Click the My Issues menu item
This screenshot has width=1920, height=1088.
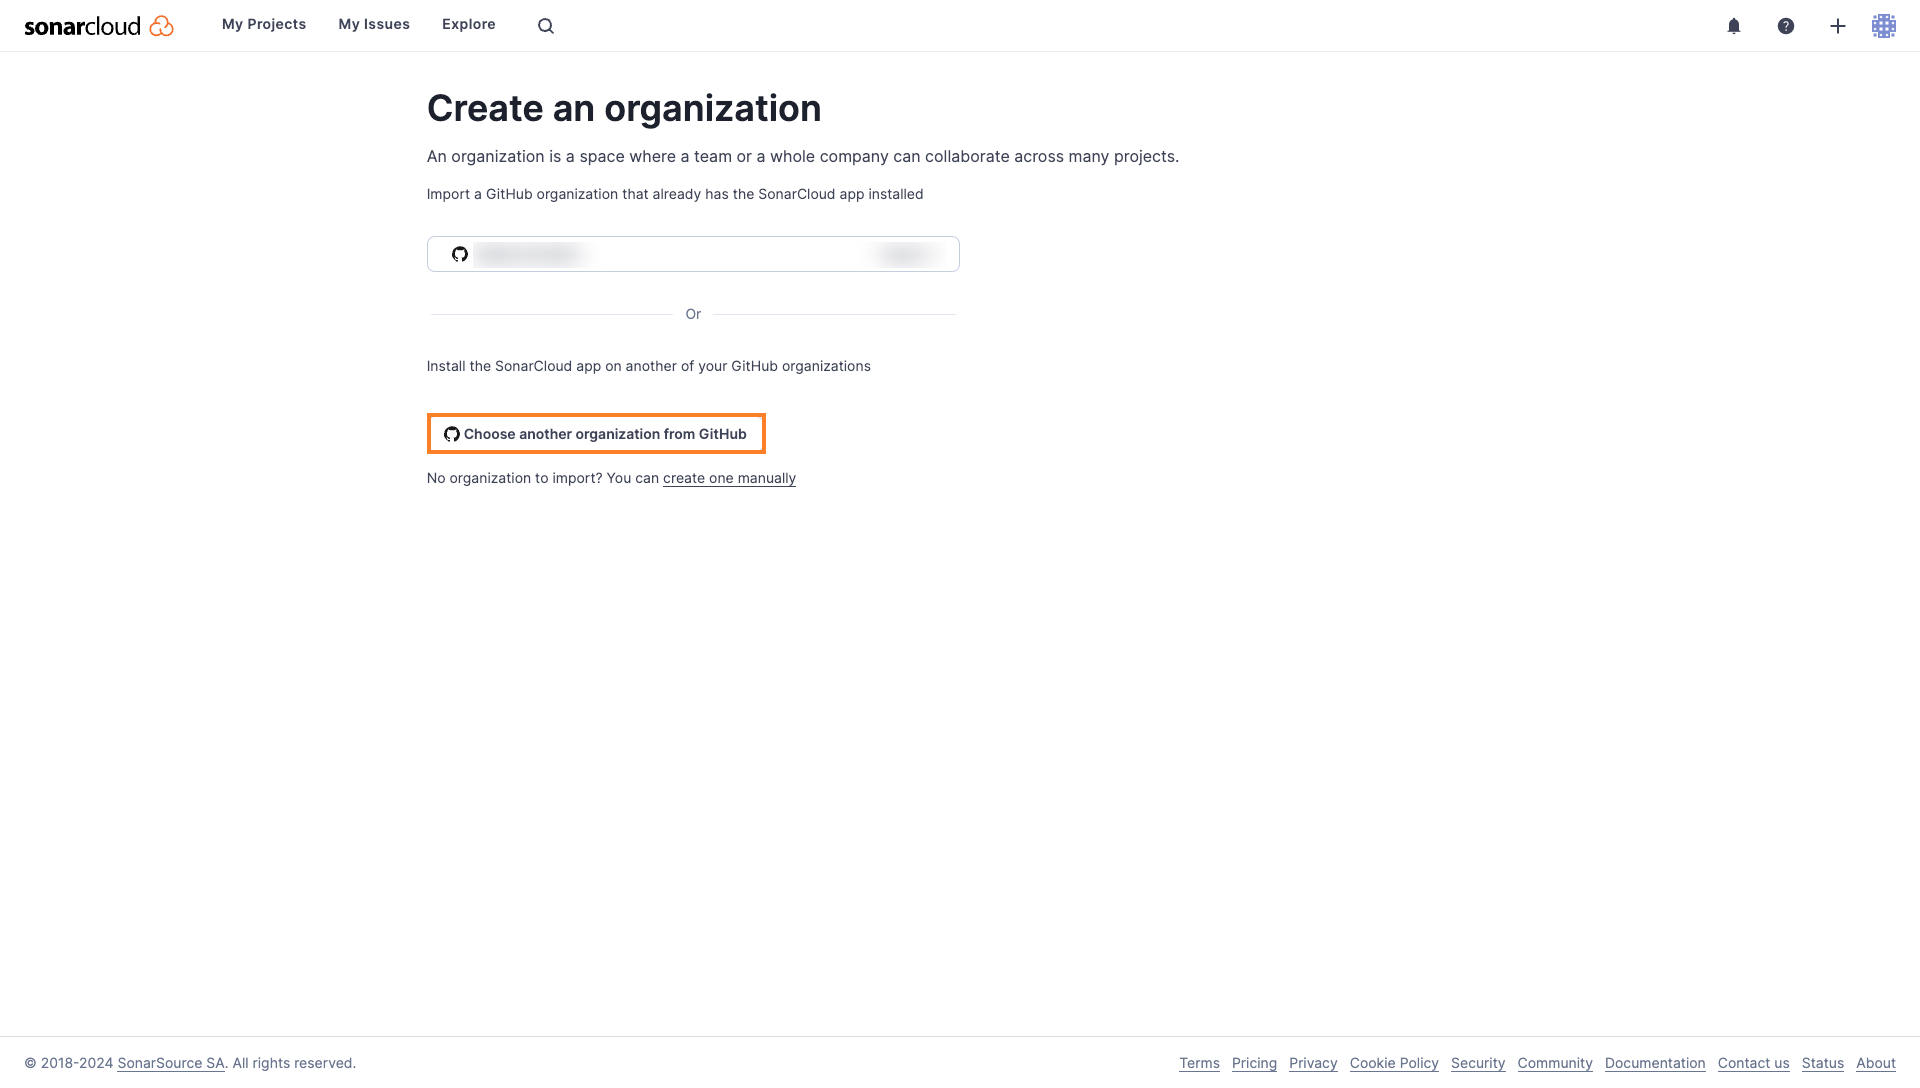tap(375, 24)
